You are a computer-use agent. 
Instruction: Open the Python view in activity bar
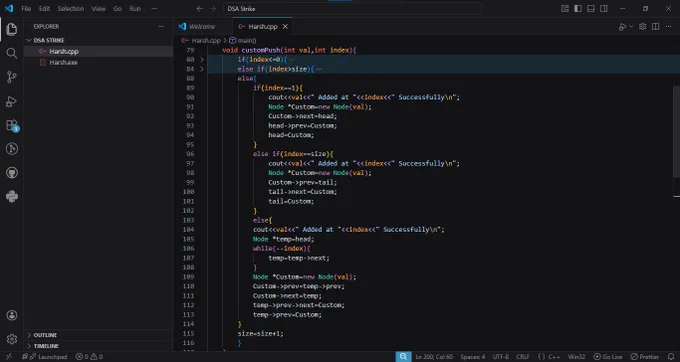(12, 197)
